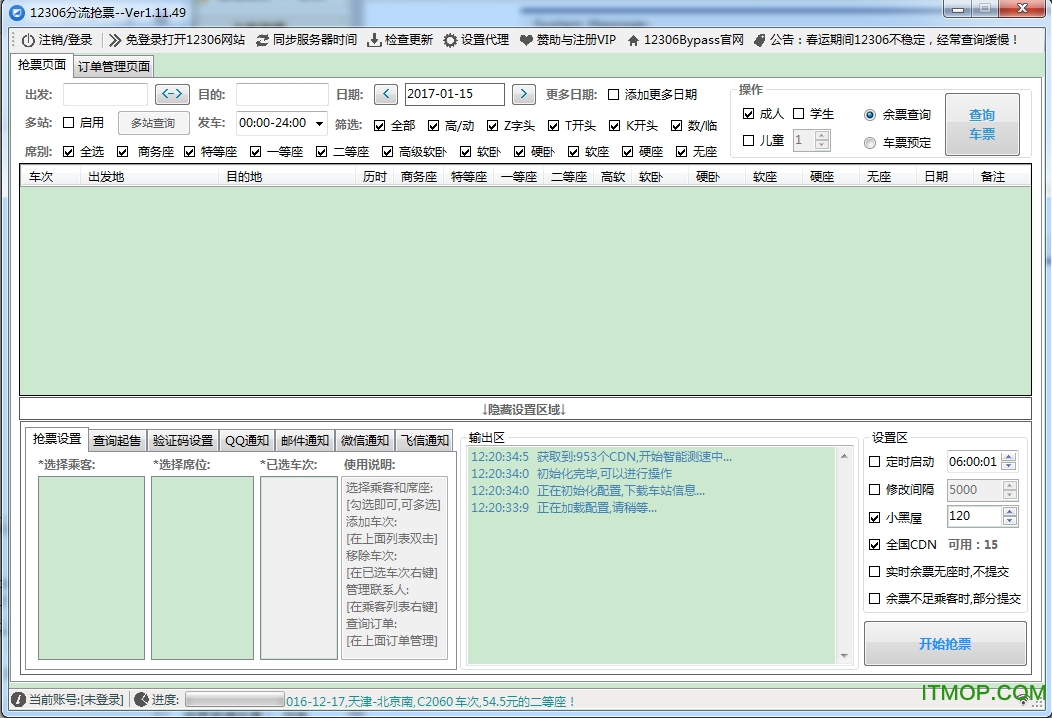The width and height of the screenshot is (1052, 718).
Task: Enable the 定时启动 checkbox
Action: pos(874,462)
